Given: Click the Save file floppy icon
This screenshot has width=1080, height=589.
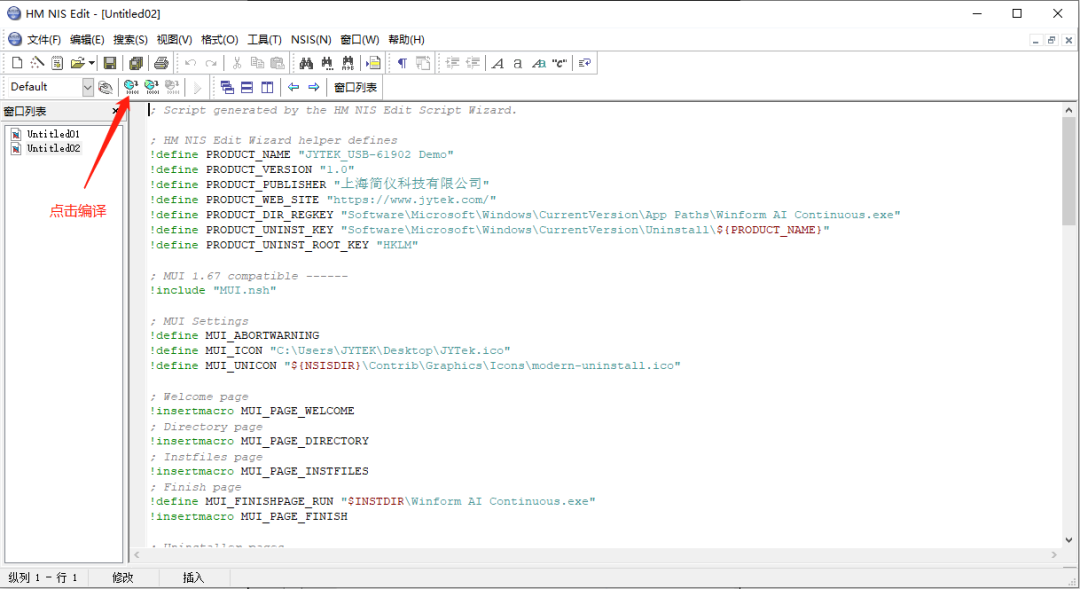Looking at the screenshot, I should click(x=110, y=63).
